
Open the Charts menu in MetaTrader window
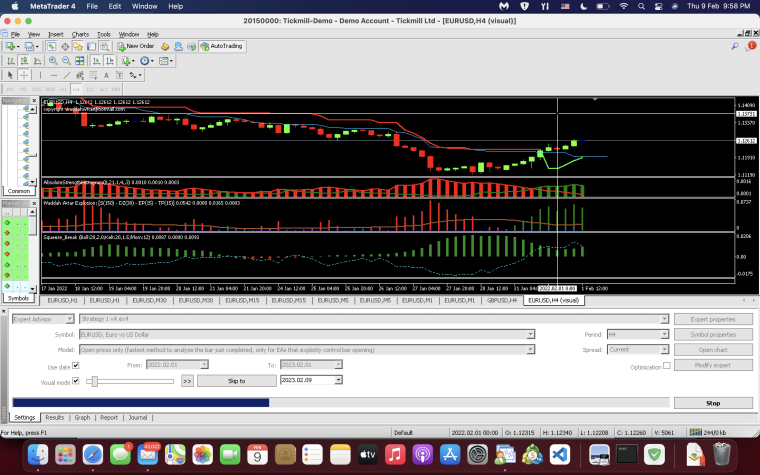click(80, 34)
